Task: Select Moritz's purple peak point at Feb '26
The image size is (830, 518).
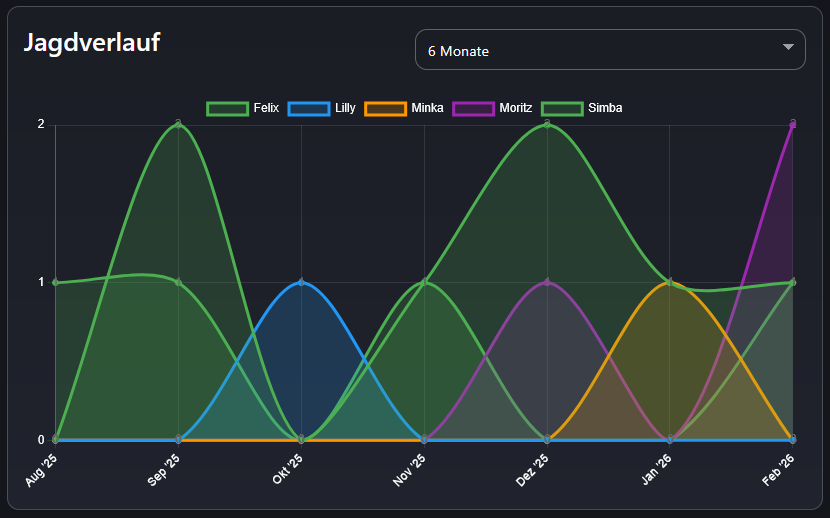Action: click(x=793, y=124)
